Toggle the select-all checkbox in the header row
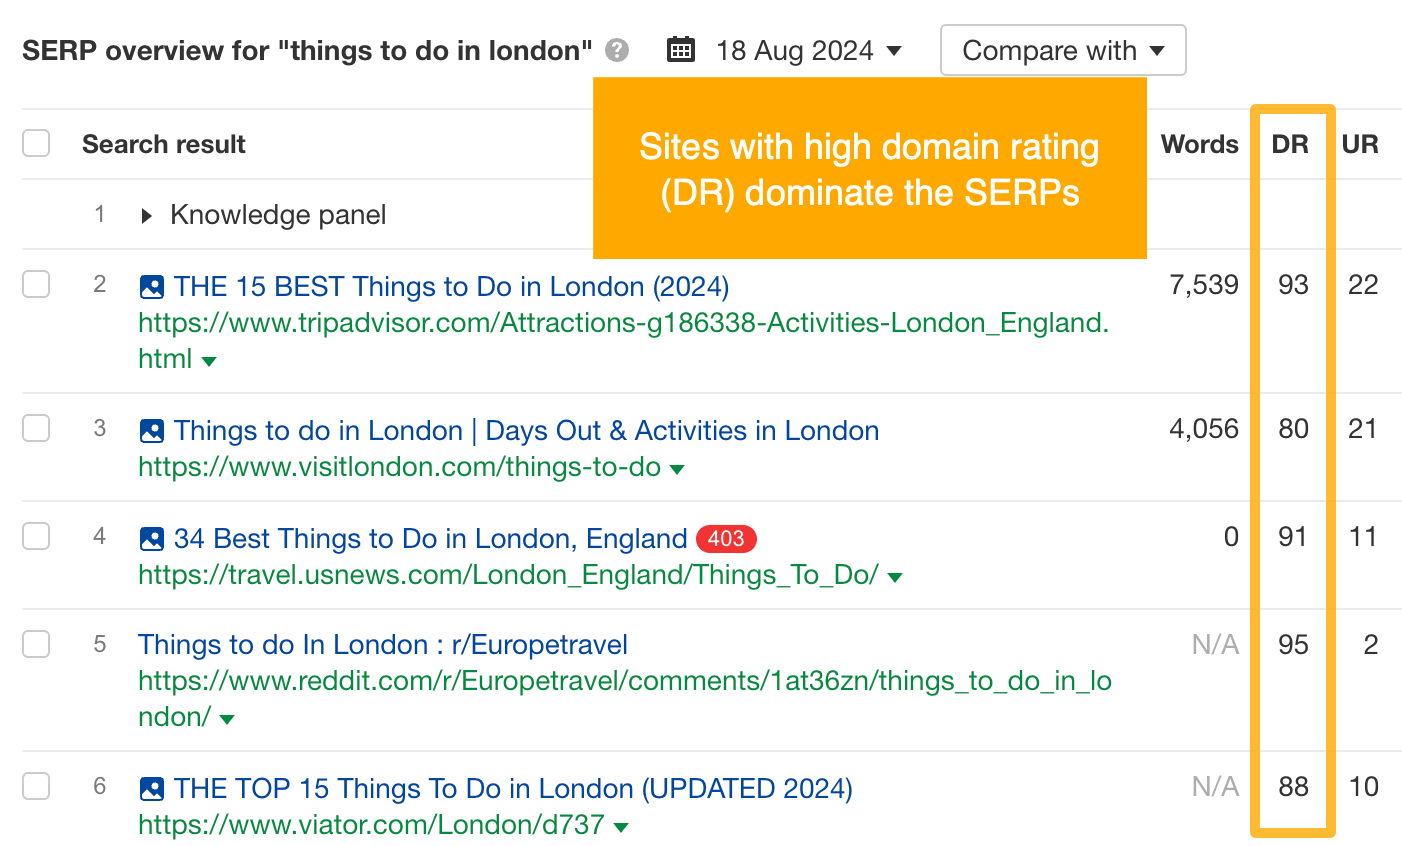The width and height of the screenshot is (1402, 846). click(x=36, y=143)
